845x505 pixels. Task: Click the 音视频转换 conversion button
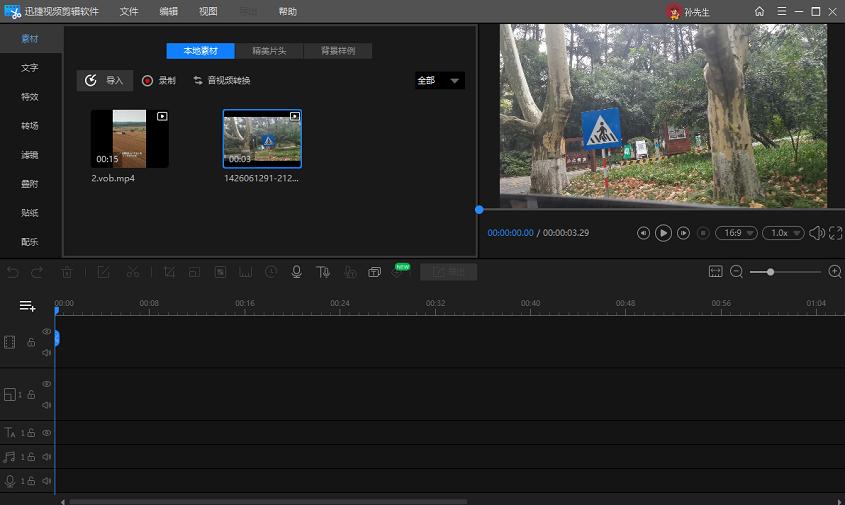[x=222, y=81]
